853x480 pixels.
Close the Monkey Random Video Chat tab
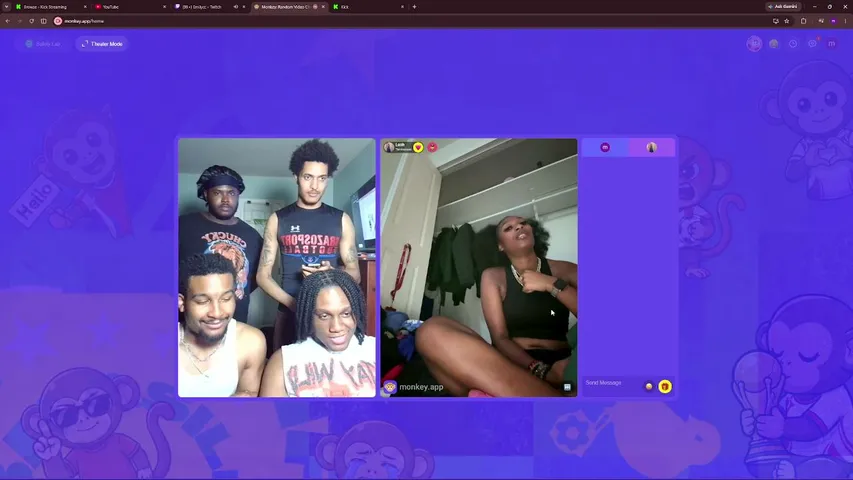(323, 7)
